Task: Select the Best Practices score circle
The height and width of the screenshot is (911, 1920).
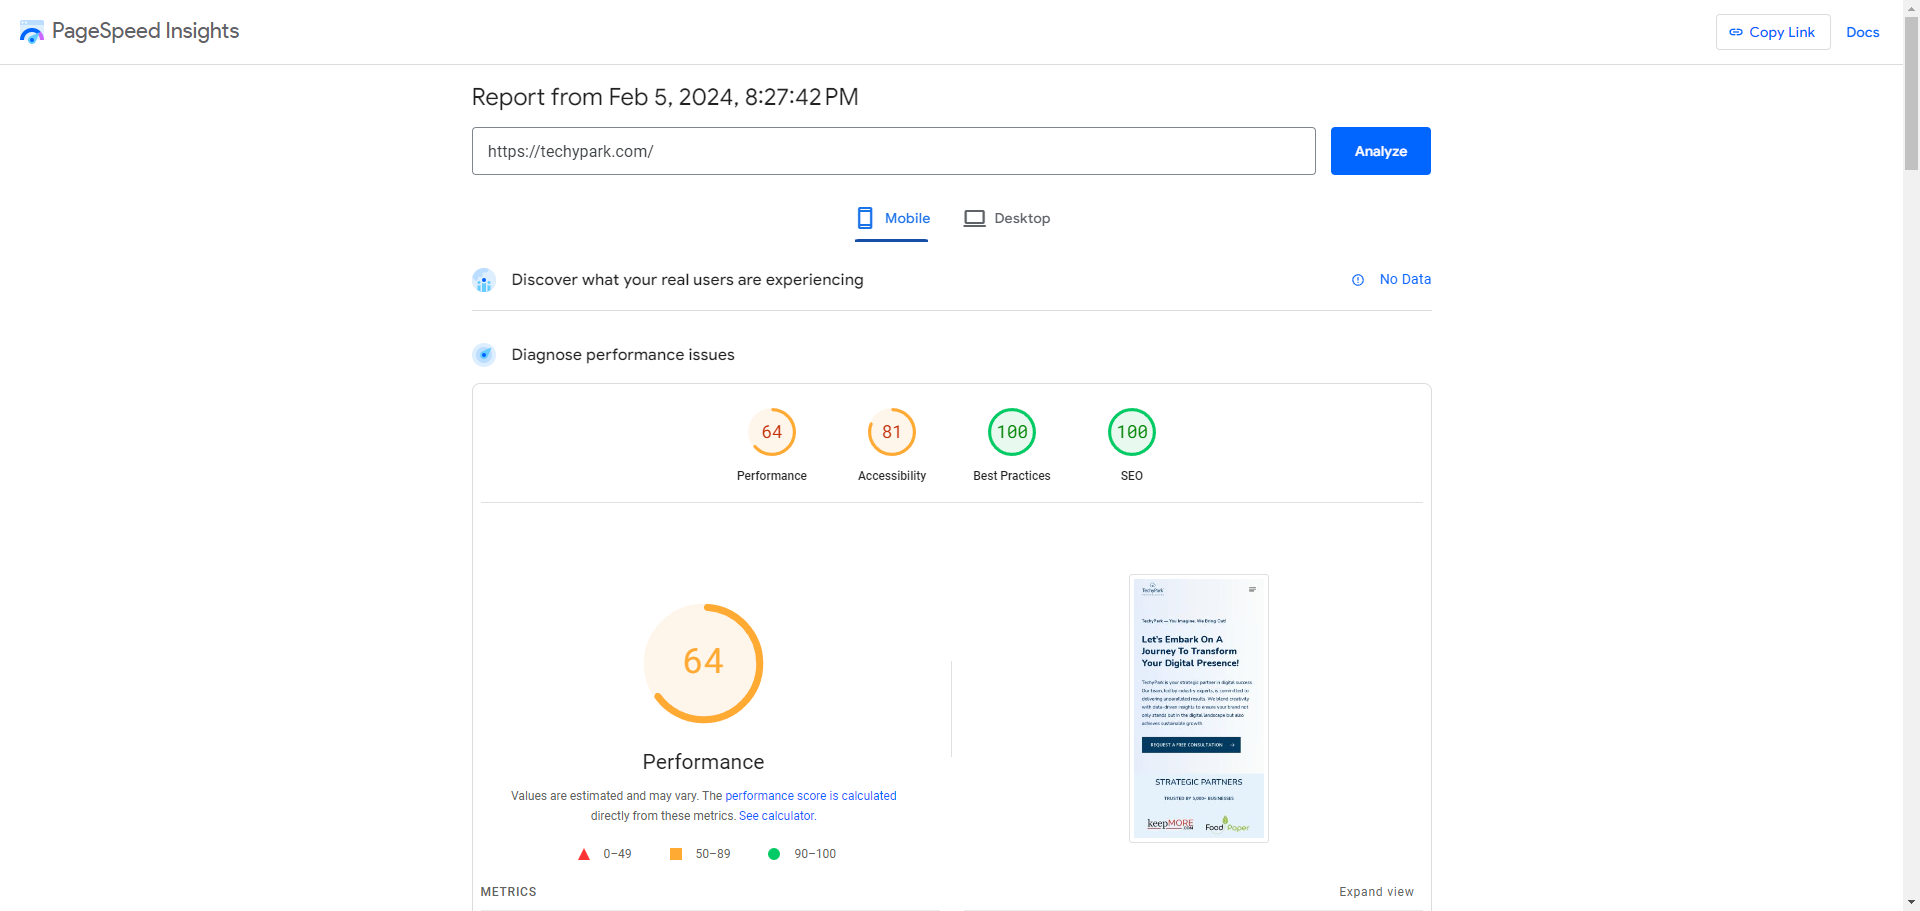Action: [x=1011, y=432]
